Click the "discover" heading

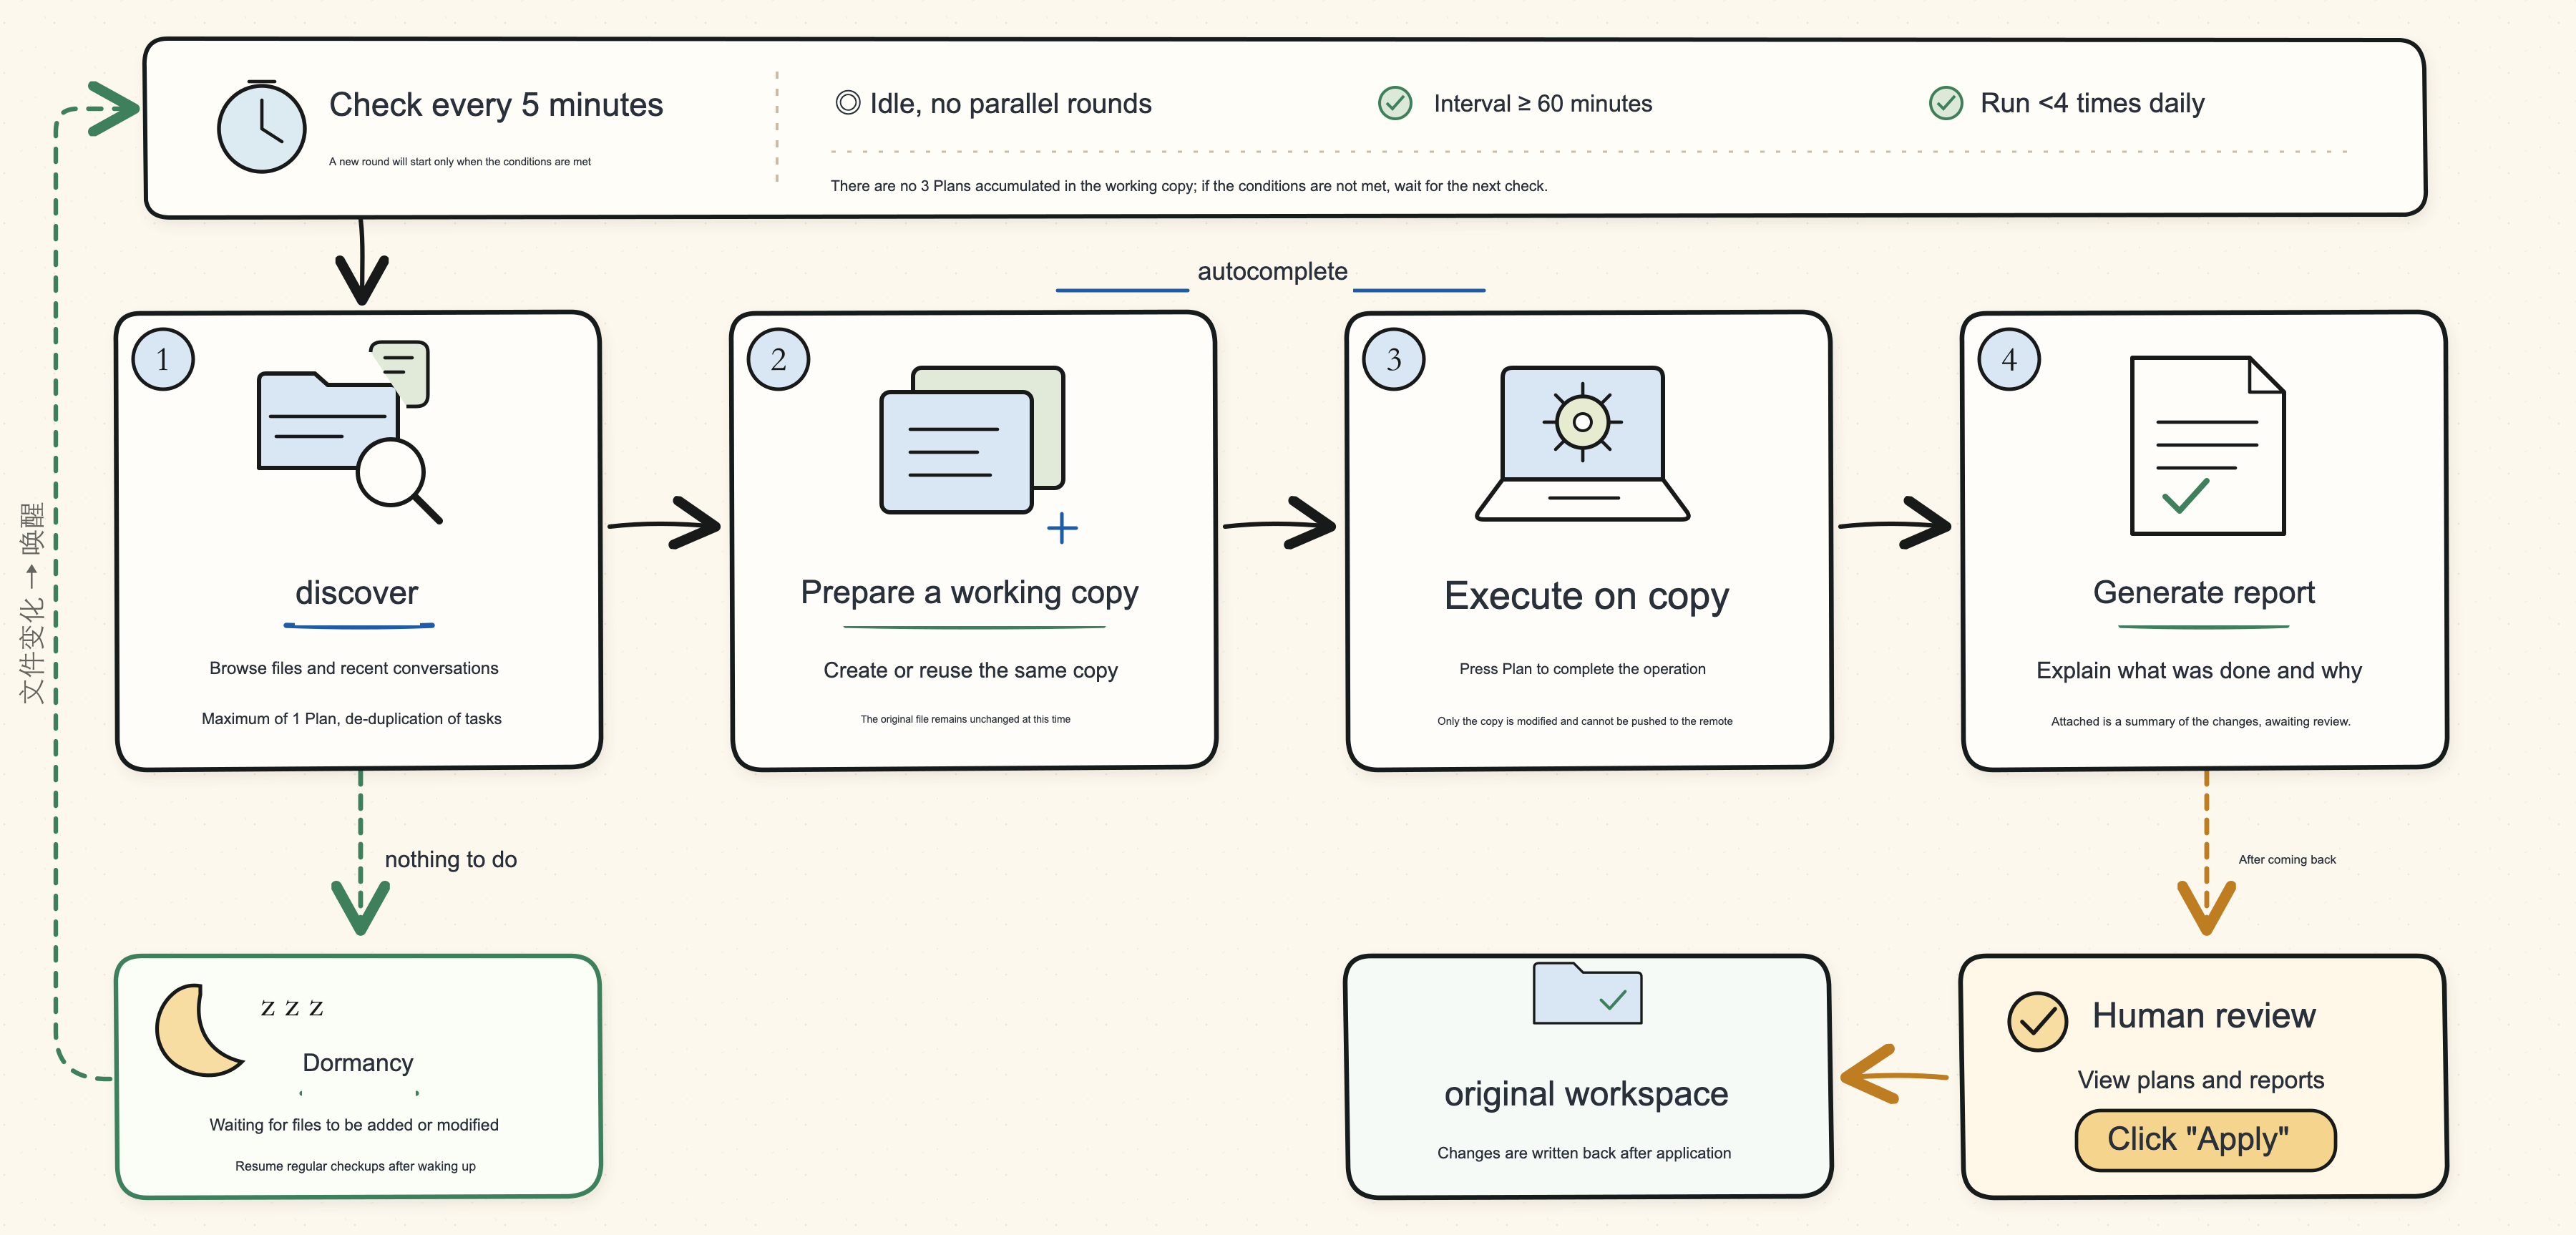(356, 593)
